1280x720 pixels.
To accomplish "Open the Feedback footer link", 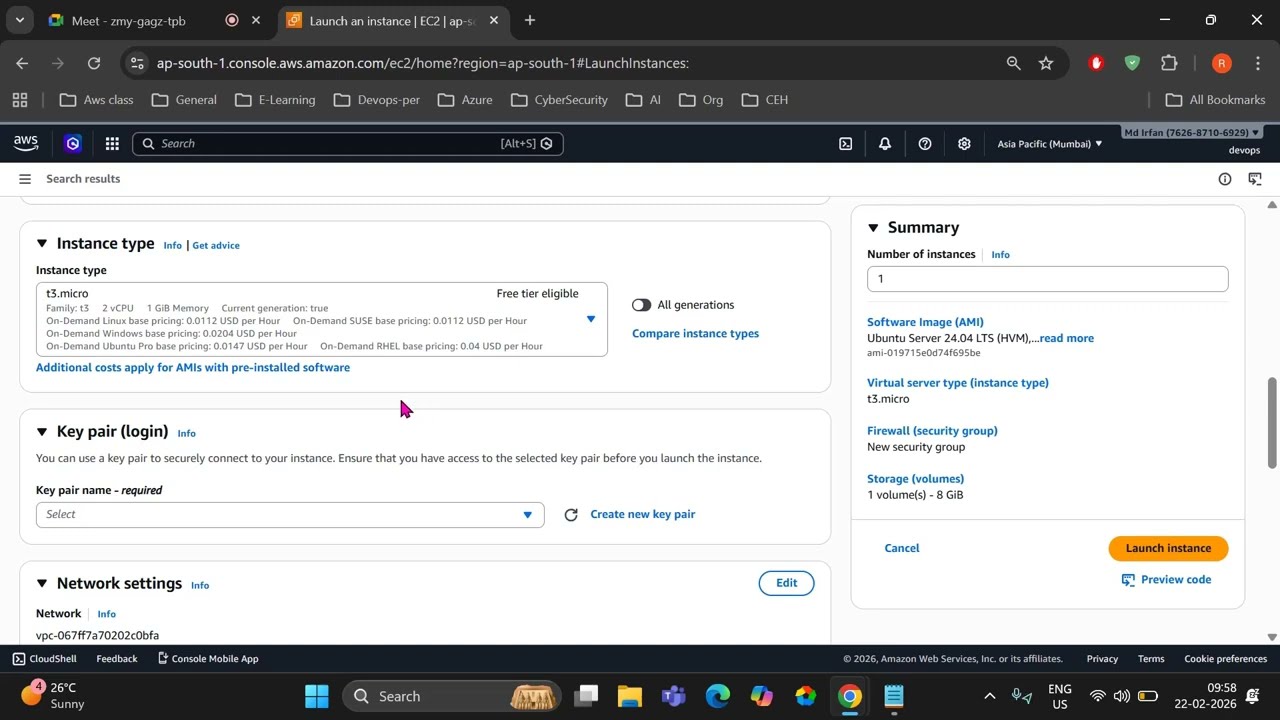I will (x=117, y=659).
